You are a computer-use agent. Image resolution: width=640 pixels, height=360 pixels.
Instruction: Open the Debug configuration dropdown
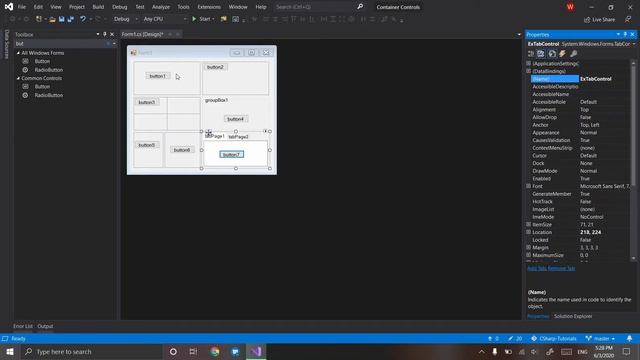click(x=125, y=19)
